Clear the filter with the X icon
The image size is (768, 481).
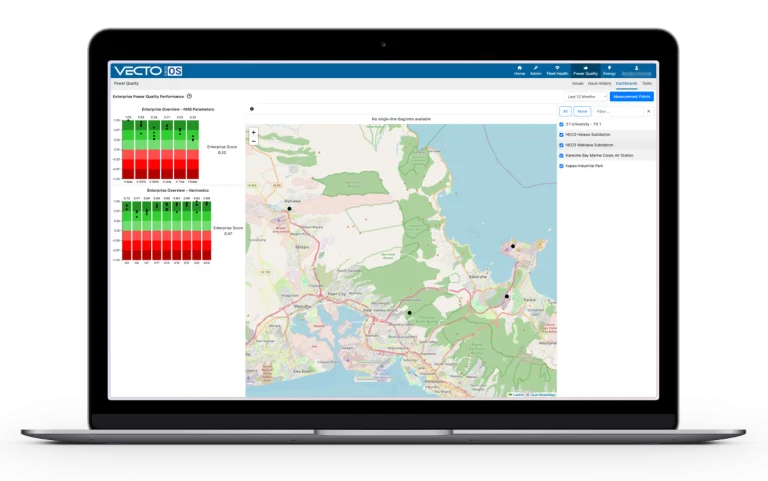pos(648,111)
